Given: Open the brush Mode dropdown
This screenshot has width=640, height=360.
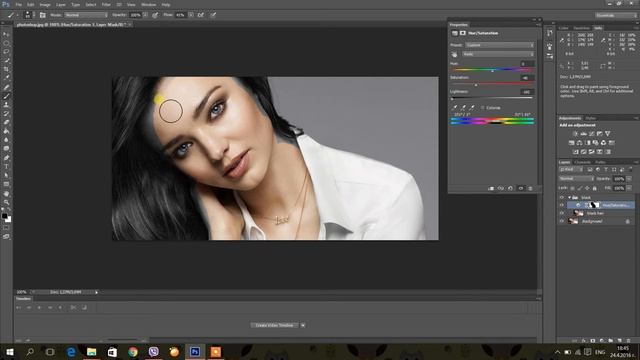Looking at the screenshot, I should point(86,15).
